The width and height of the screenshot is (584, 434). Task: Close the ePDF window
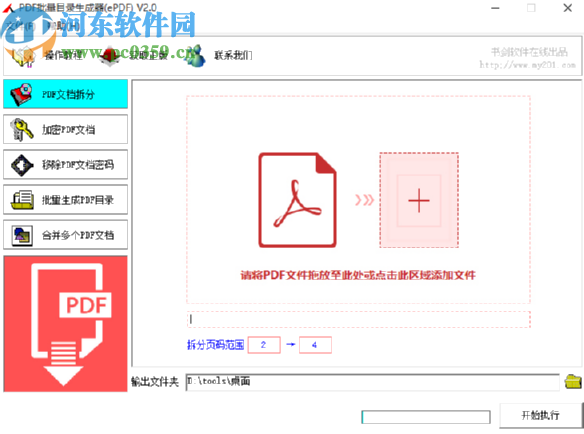coord(568,8)
